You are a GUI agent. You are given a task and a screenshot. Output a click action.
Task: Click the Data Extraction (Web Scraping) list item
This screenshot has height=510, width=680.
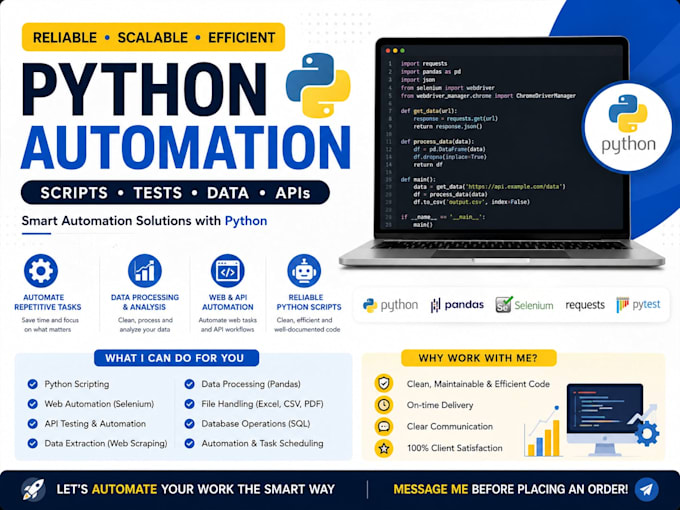(106, 443)
